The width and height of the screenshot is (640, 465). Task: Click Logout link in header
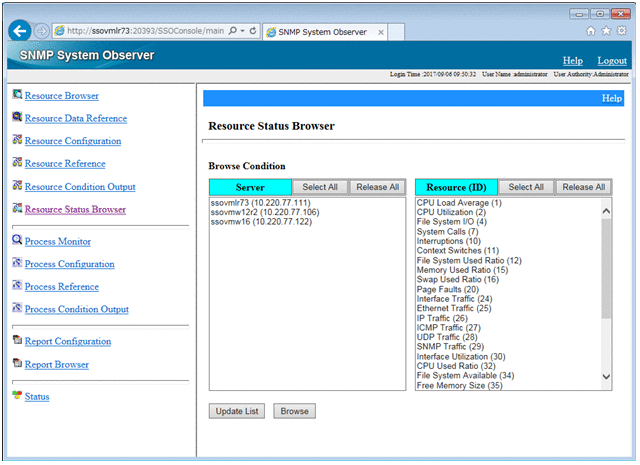611,61
